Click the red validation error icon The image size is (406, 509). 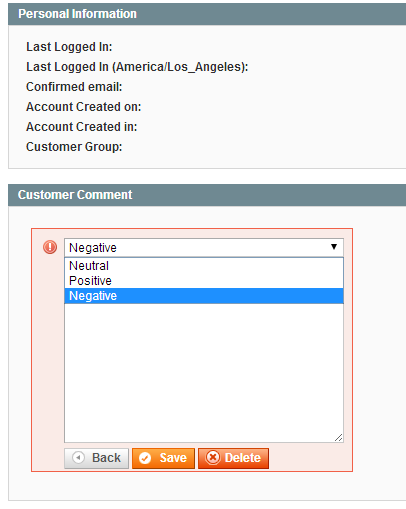tap(50, 247)
